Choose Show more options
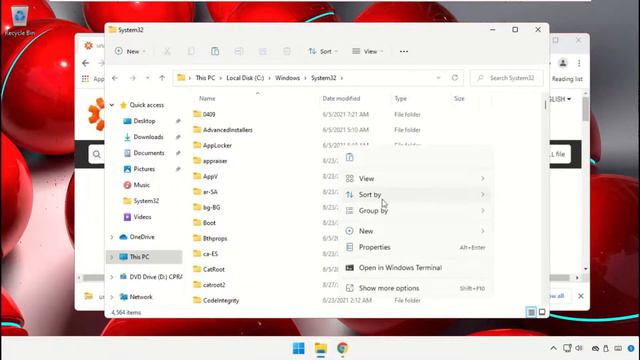640x360 pixels. [416, 288]
